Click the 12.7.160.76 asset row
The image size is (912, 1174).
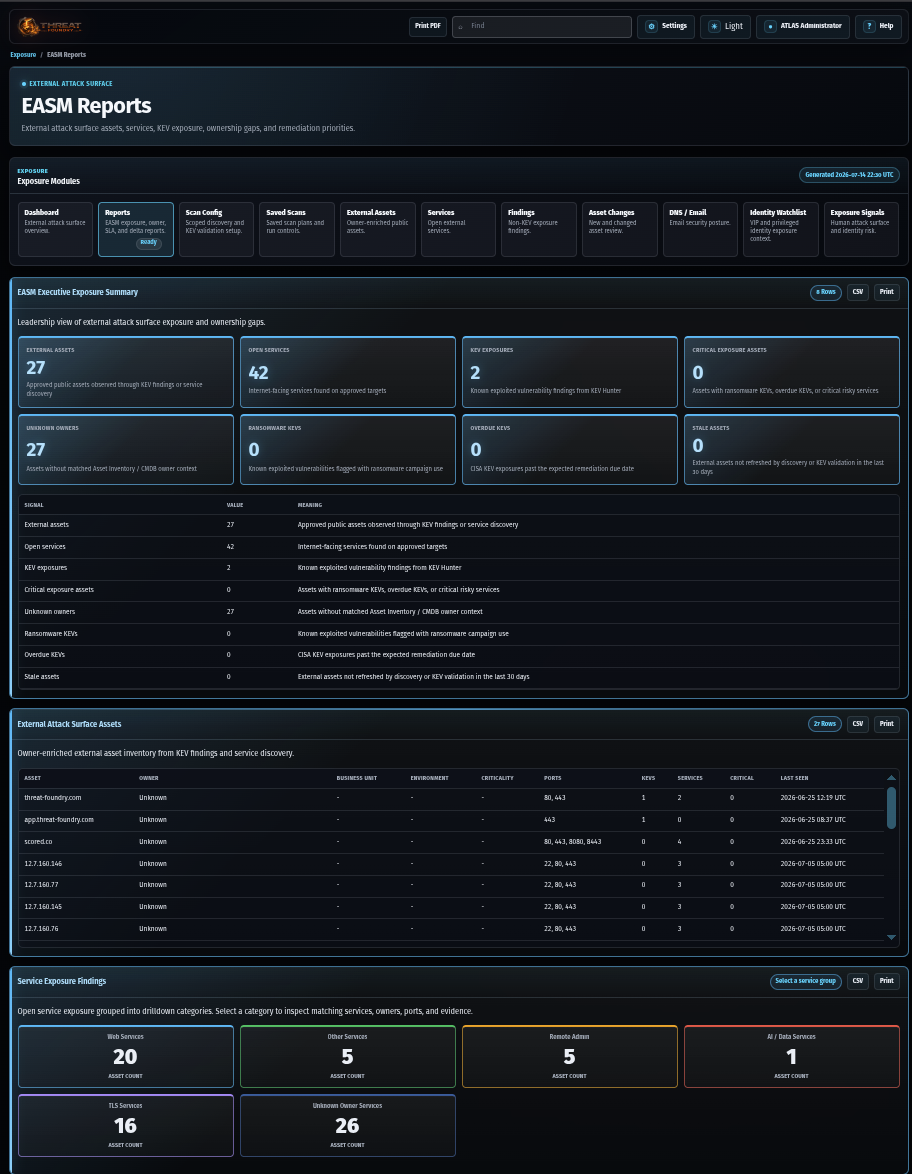451,928
